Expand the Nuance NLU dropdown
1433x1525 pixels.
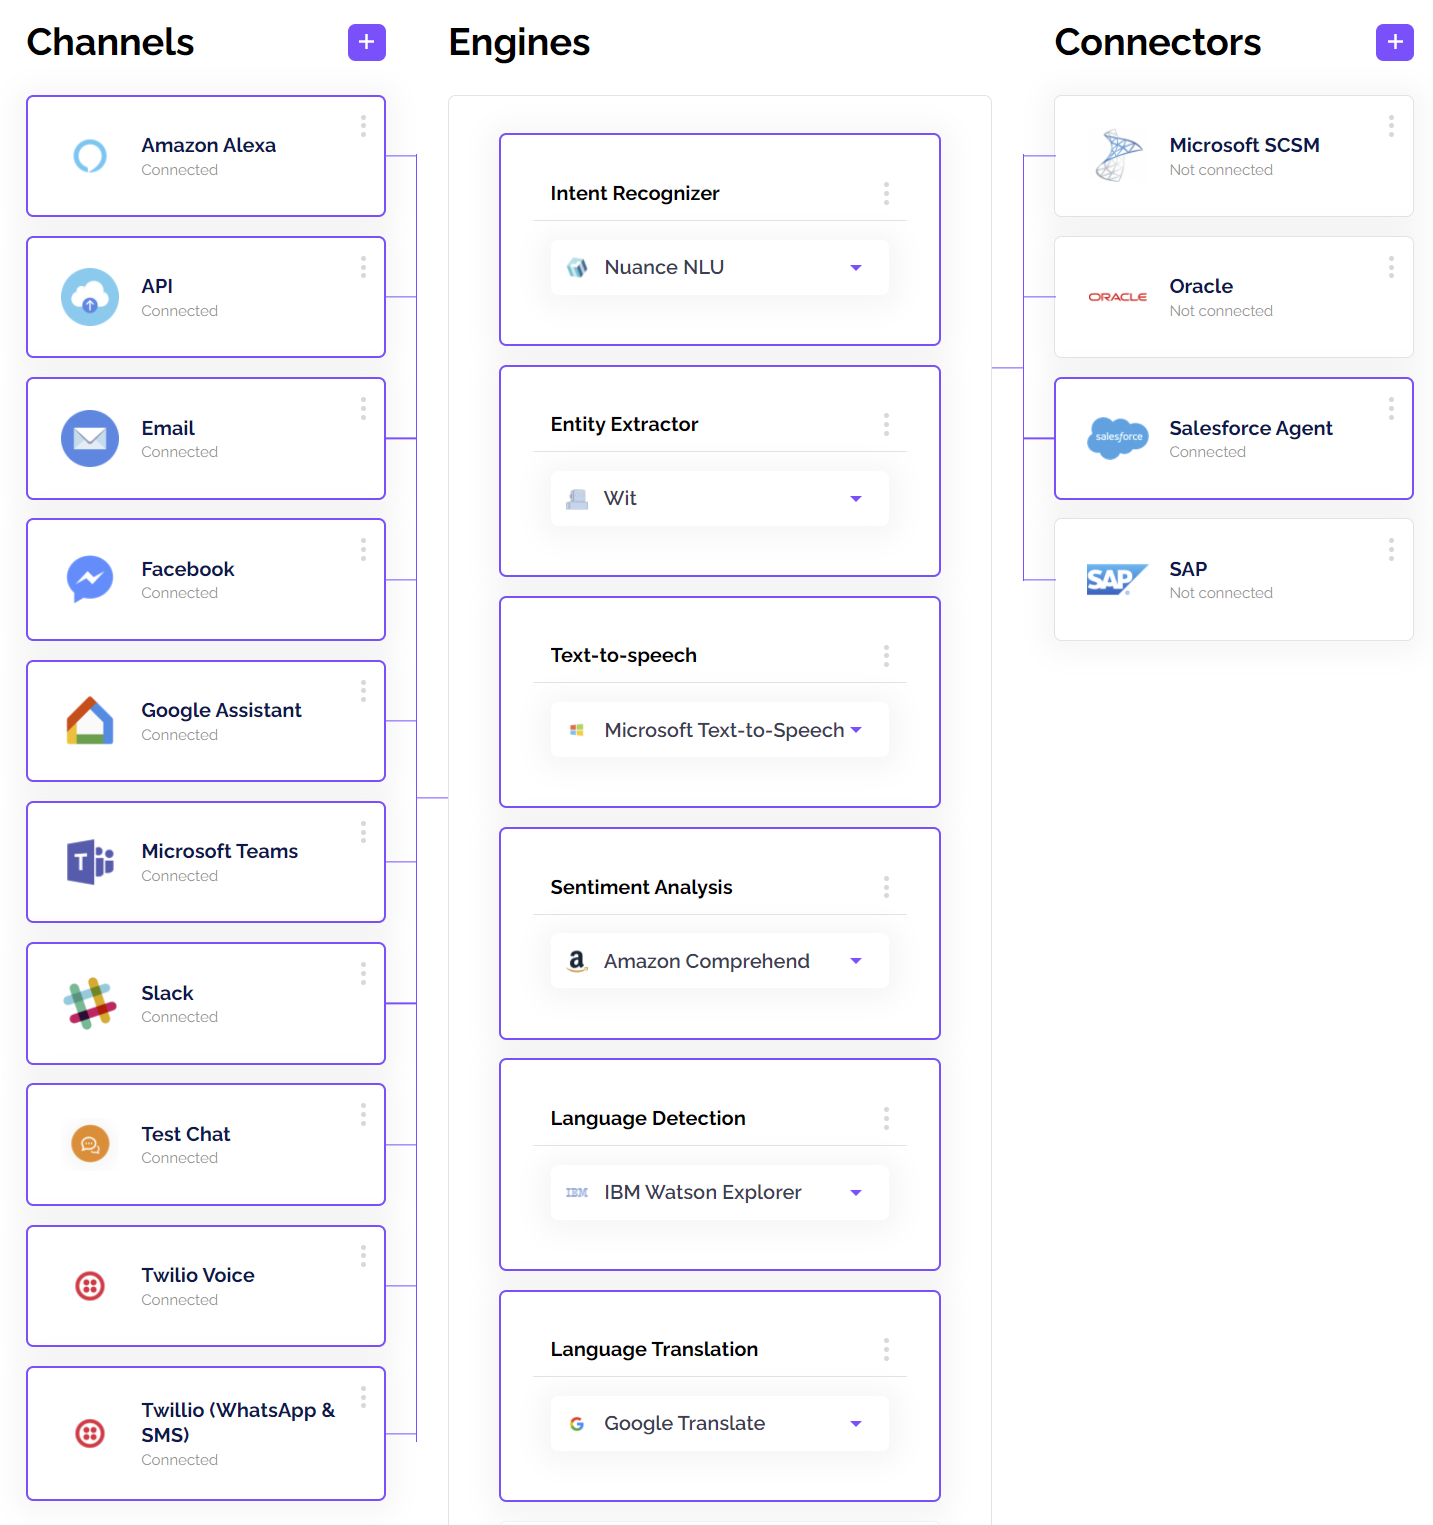point(856,268)
